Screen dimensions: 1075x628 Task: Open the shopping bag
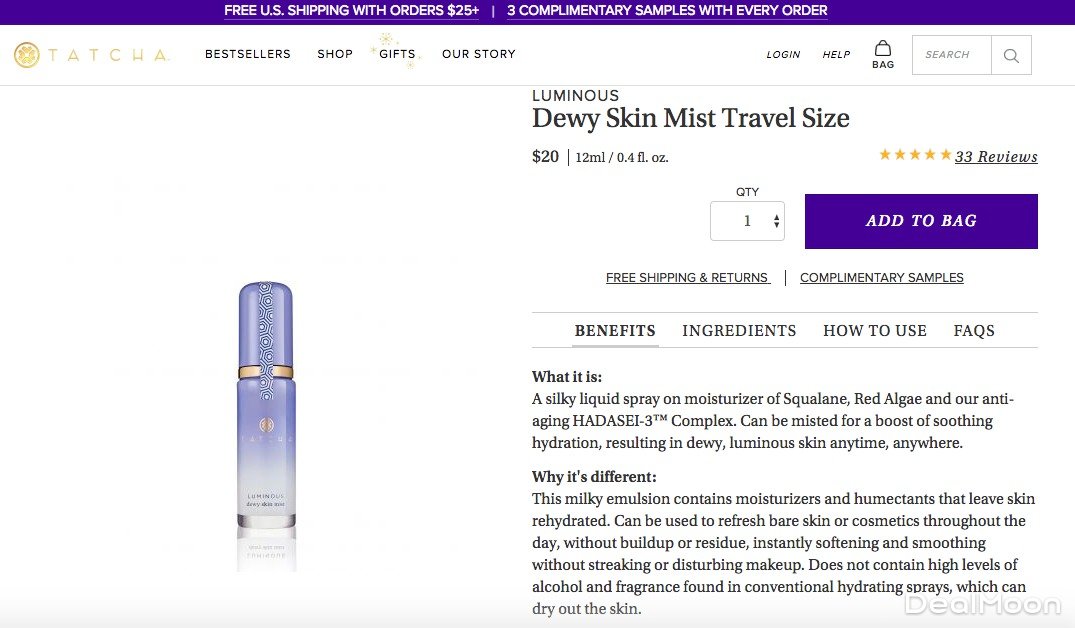coord(883,54)
